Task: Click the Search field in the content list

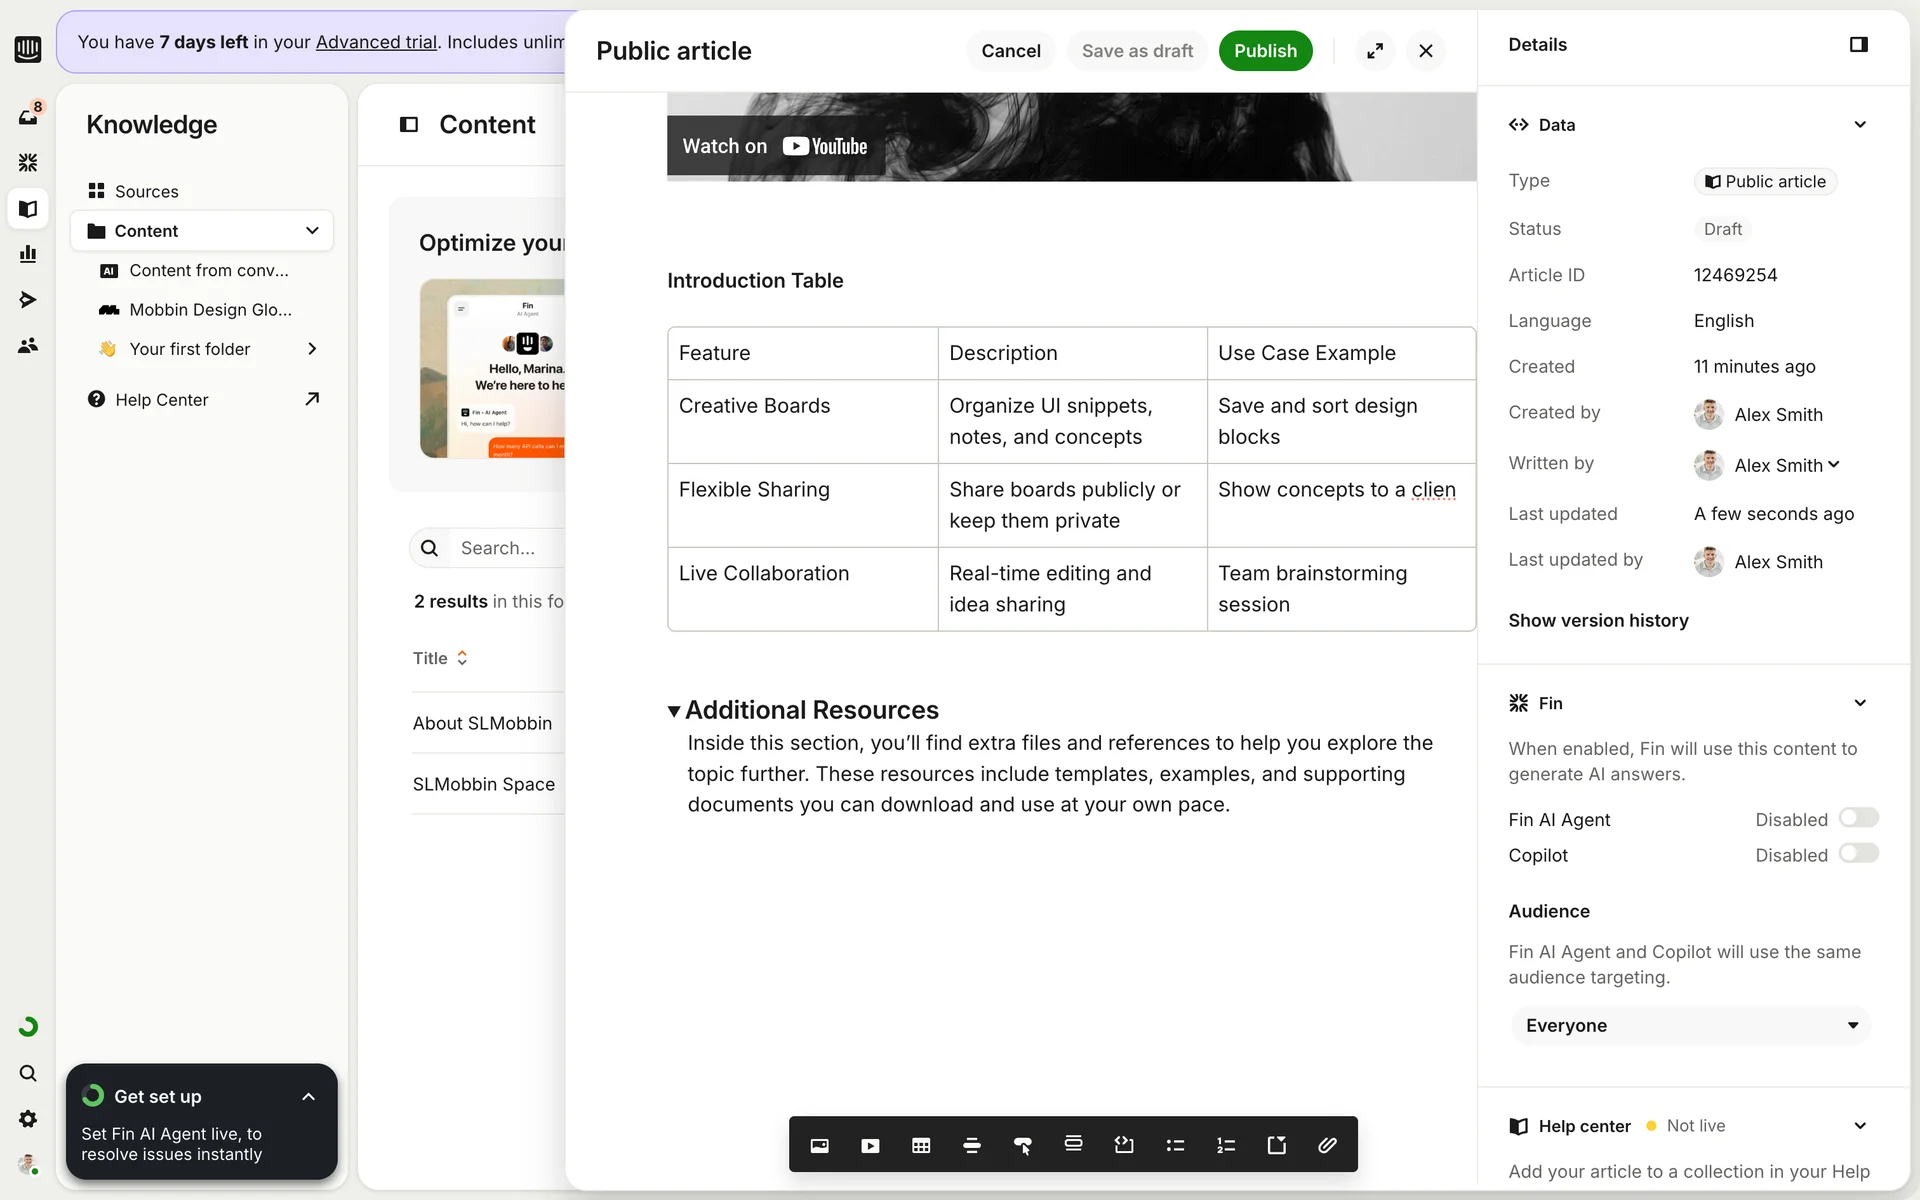Action: click(x=500, y=548)
